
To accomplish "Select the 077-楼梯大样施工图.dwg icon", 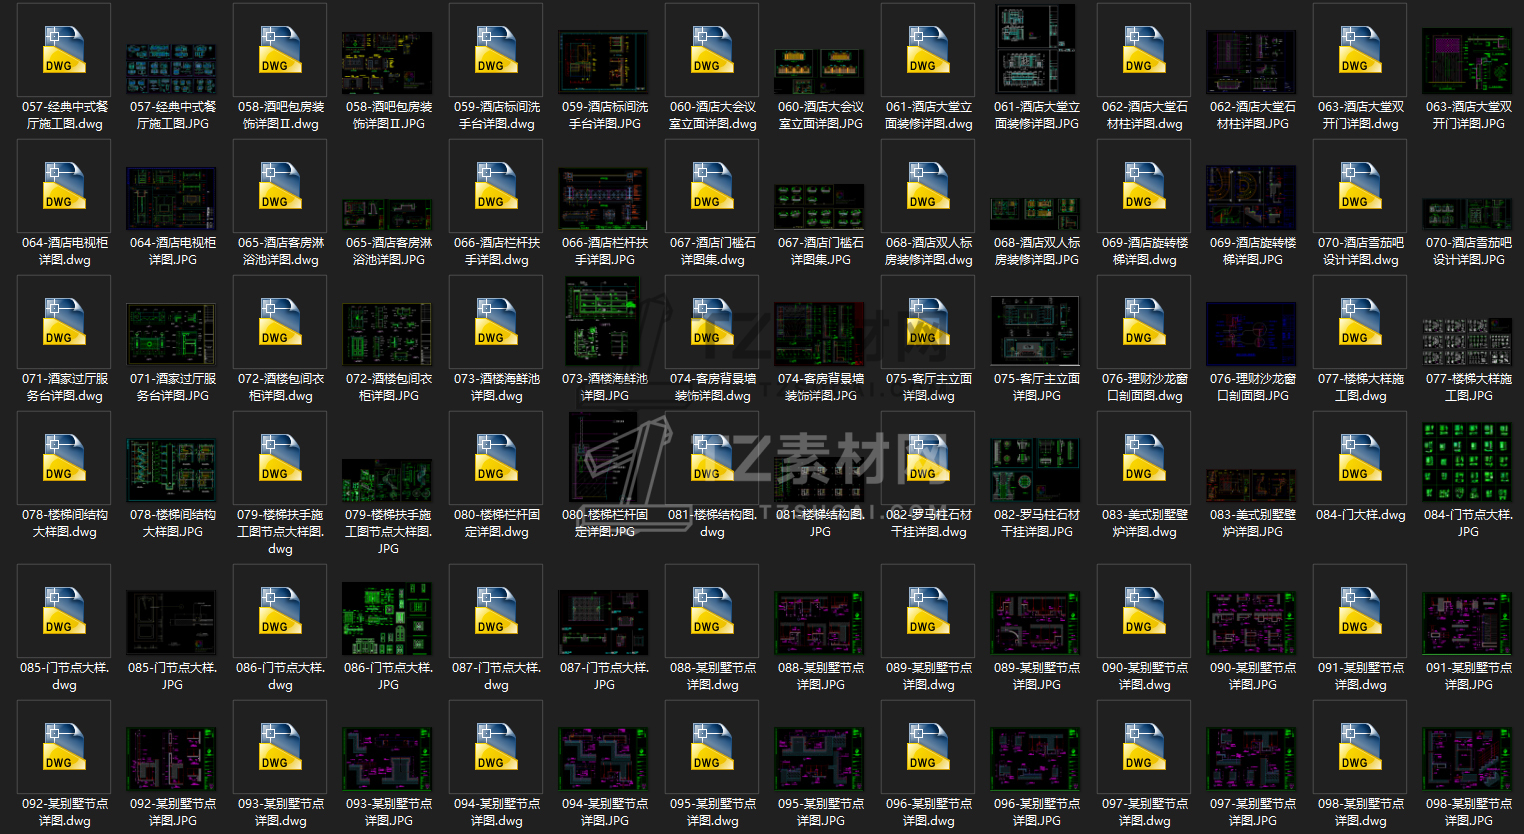I will click(1360, 322).
